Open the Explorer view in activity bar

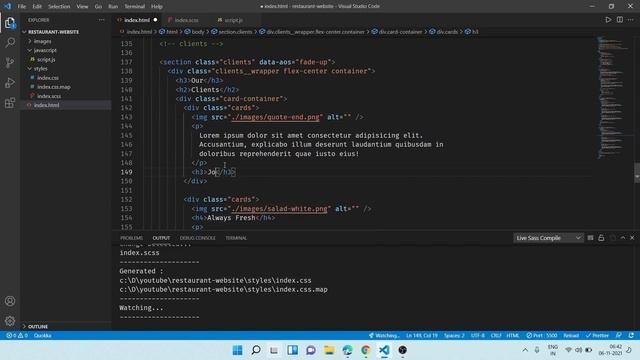[x=10, y=22]
